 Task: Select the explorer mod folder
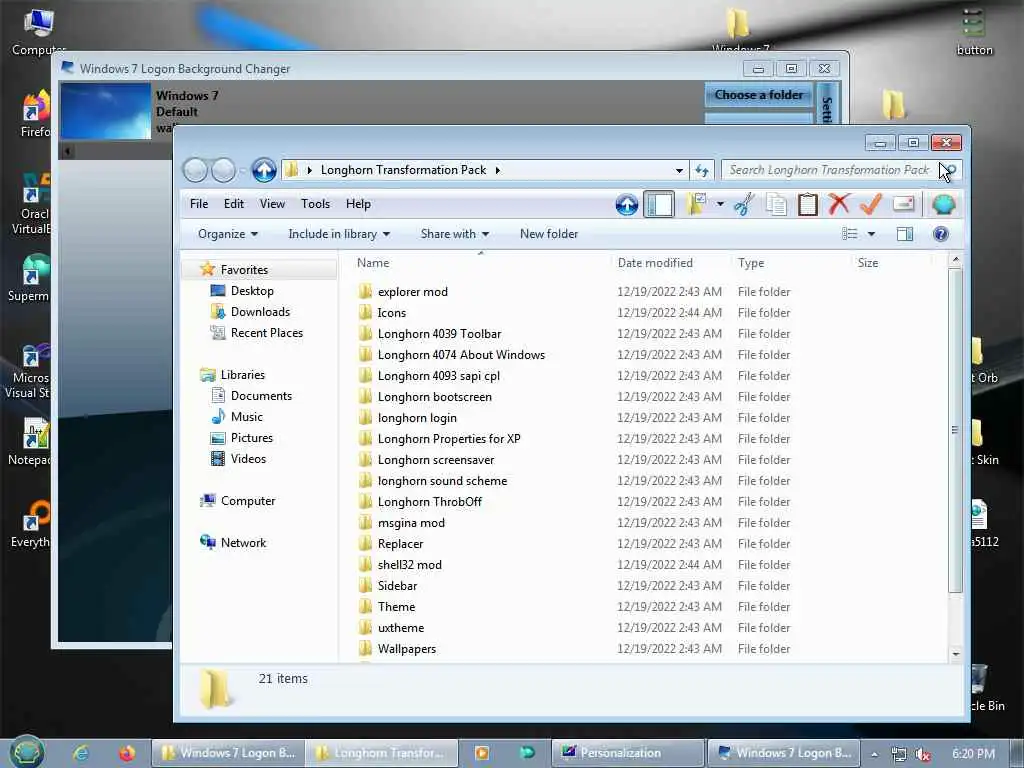[x=413, y=292]
